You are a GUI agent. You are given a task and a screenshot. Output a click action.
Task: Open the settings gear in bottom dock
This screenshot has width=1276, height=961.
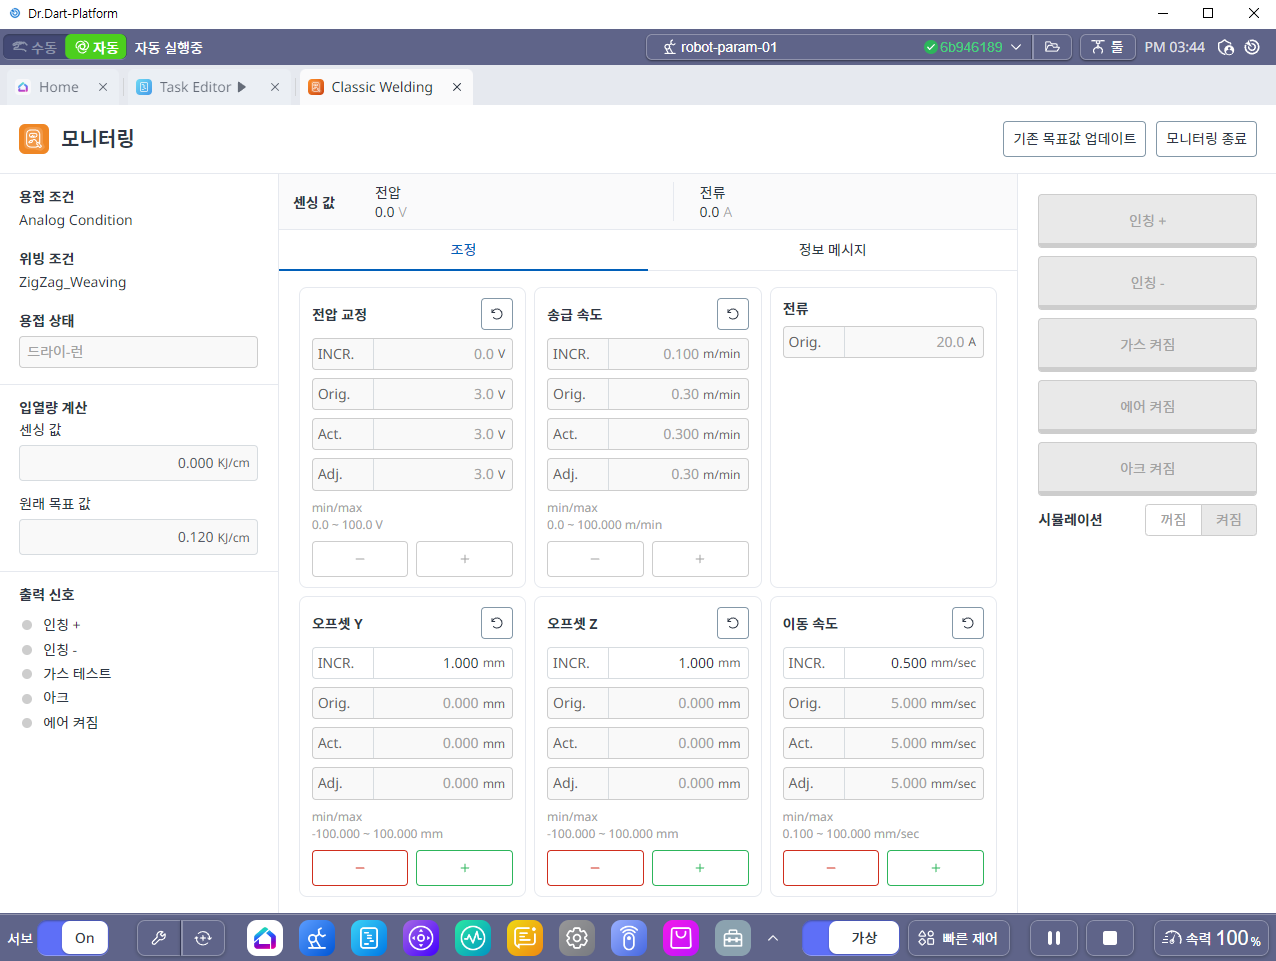(577, 938)
